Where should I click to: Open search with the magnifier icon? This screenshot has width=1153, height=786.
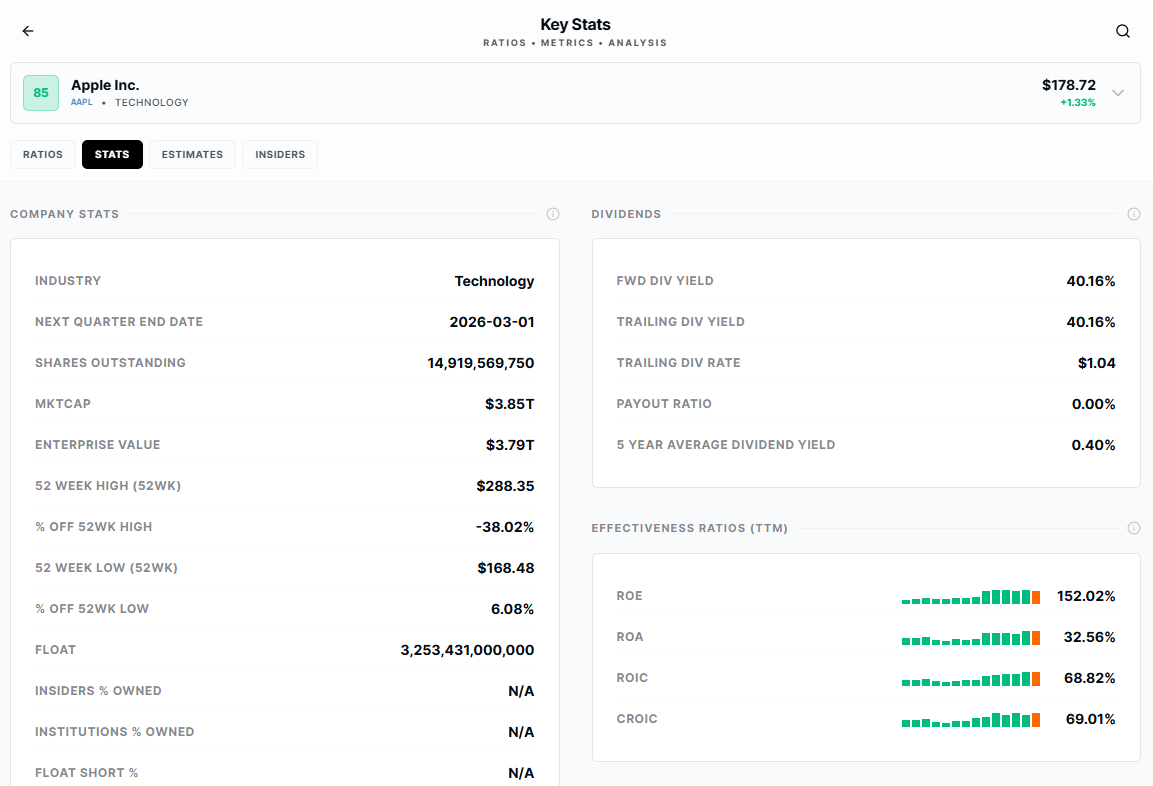[1122, 31]
